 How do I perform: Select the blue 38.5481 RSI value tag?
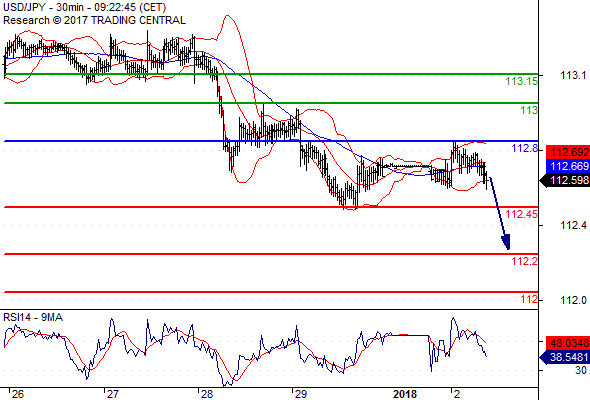pos(565,357)
